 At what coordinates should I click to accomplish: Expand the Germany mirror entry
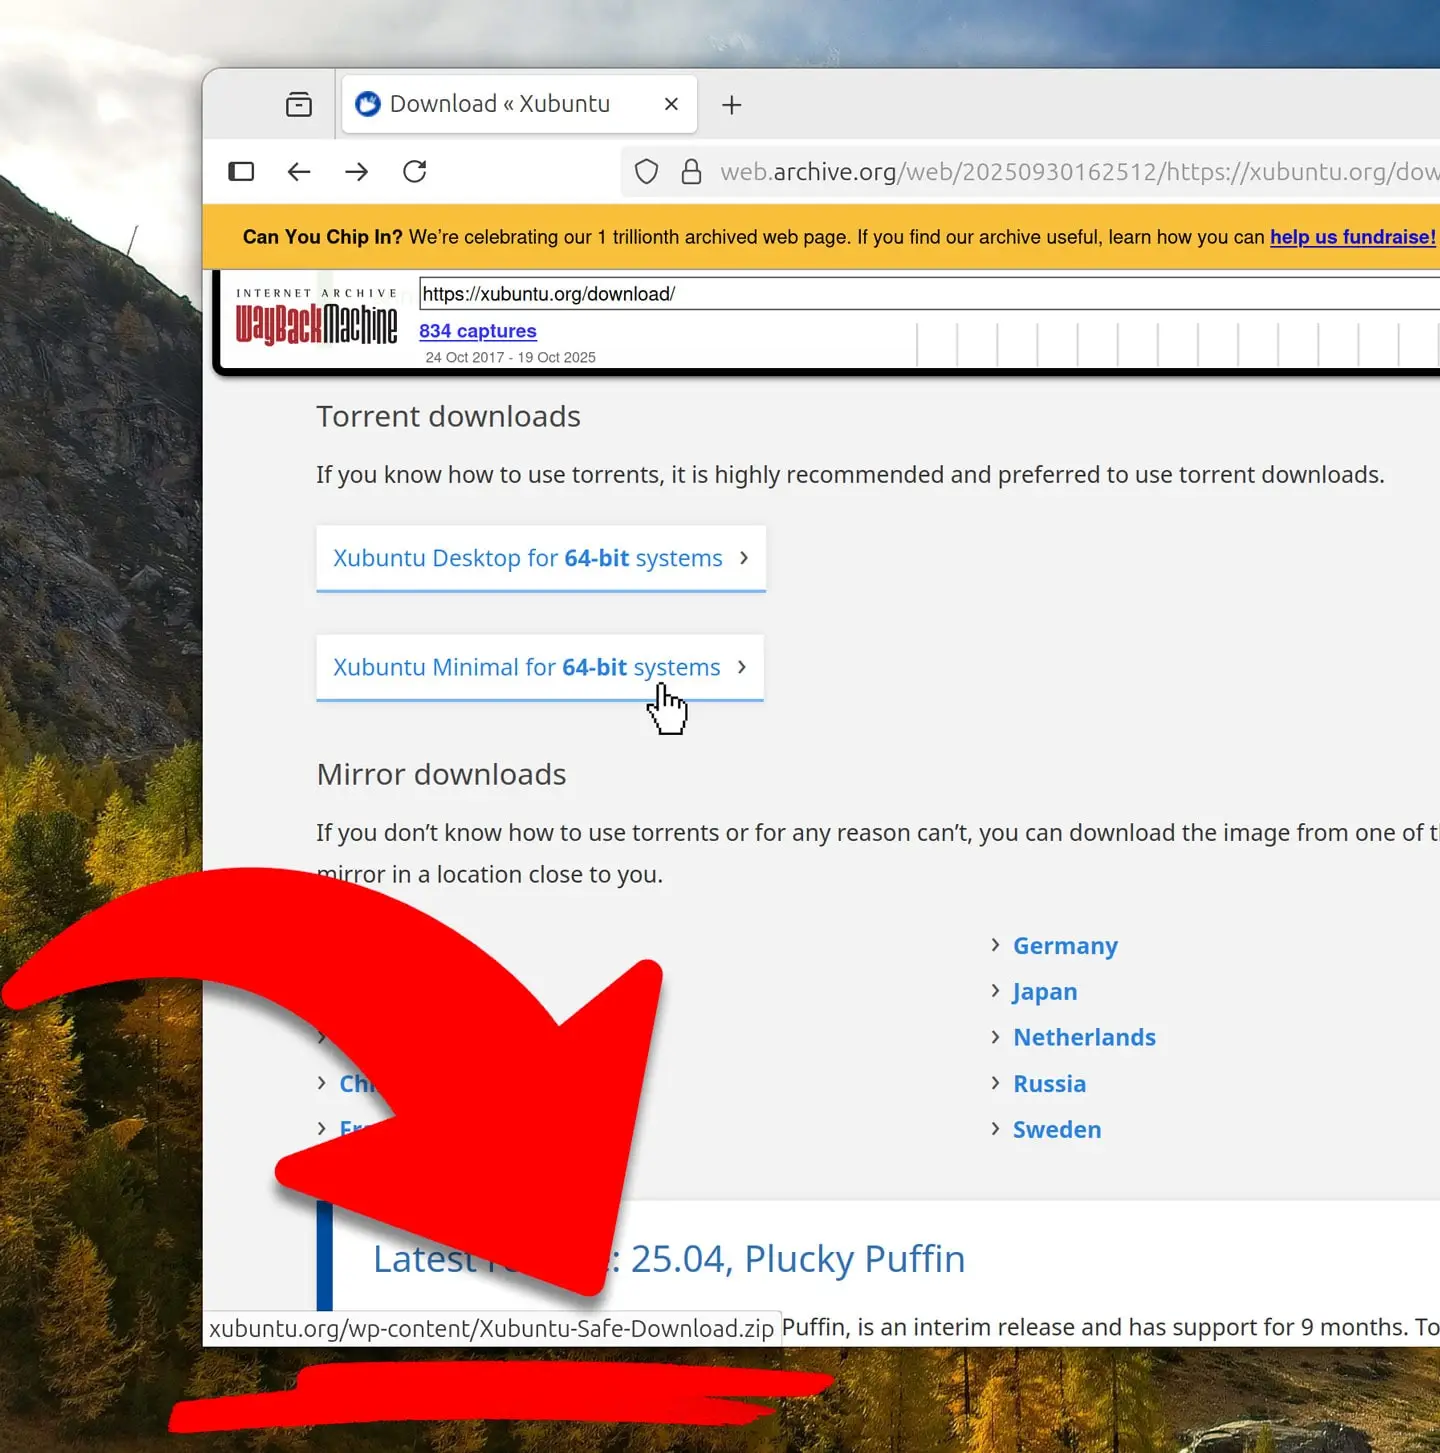point(1065,945)
